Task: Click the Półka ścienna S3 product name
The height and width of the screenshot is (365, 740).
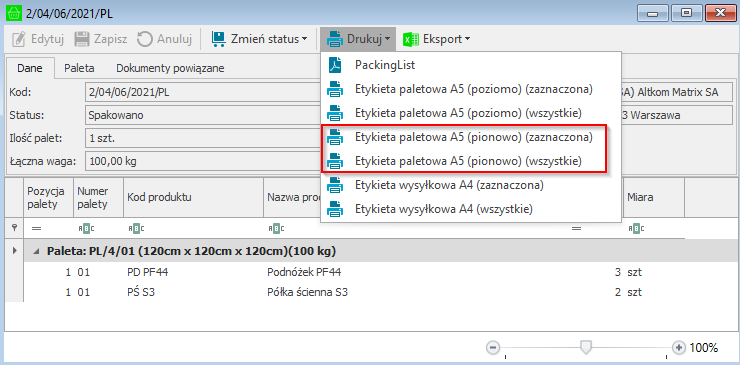Action: [307, 292]
